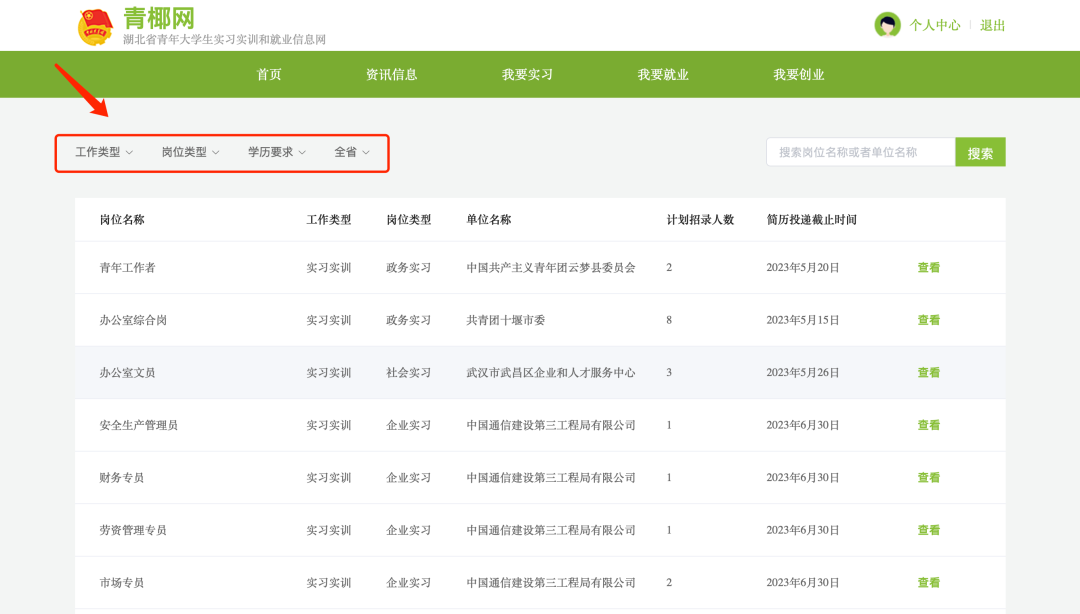Select the 财务专员 job title
Viewport: 1080px width, 614px height.
(122, 478)
